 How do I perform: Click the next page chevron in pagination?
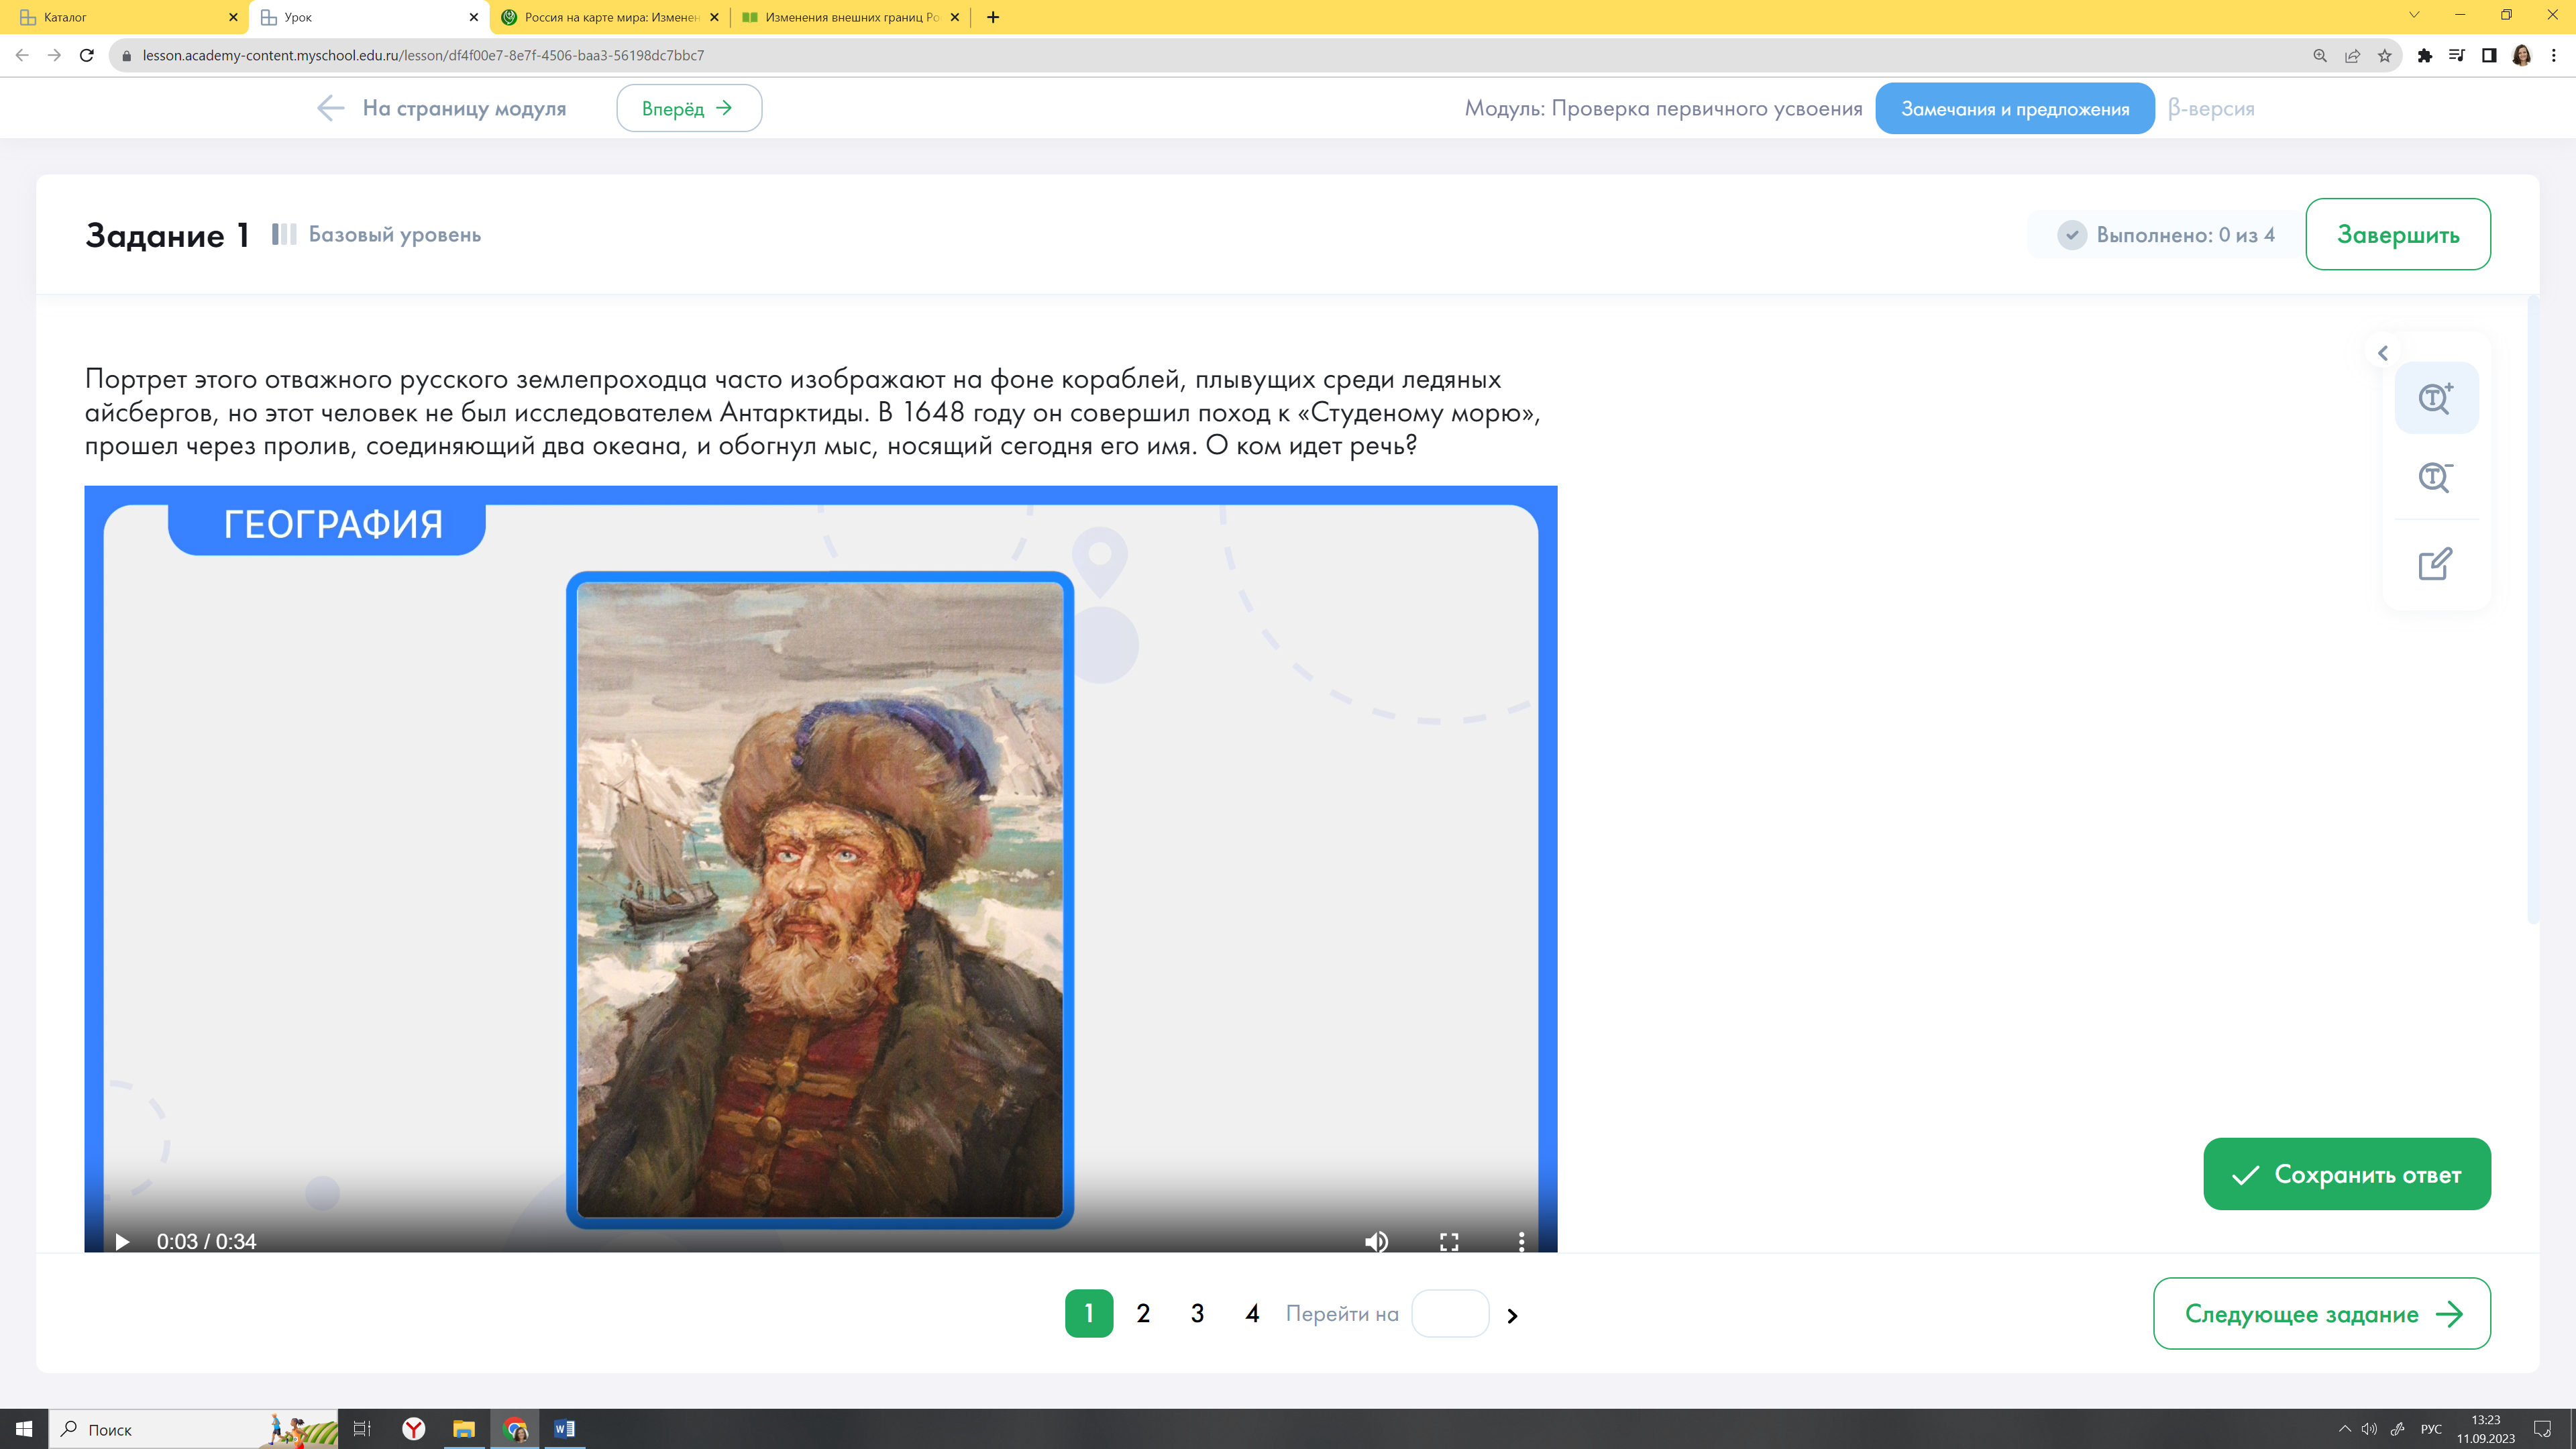click(x=1512, y=1315)
